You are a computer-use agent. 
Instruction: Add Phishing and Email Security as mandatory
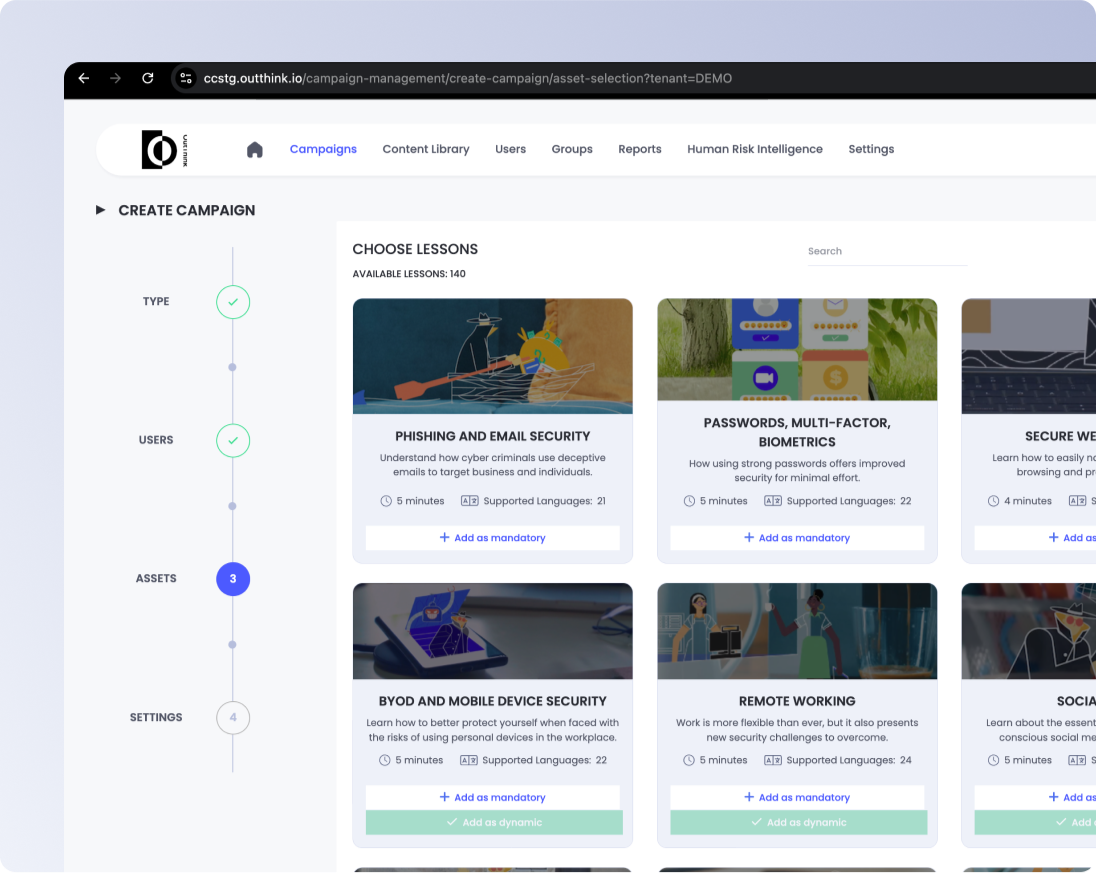[492, 538]
